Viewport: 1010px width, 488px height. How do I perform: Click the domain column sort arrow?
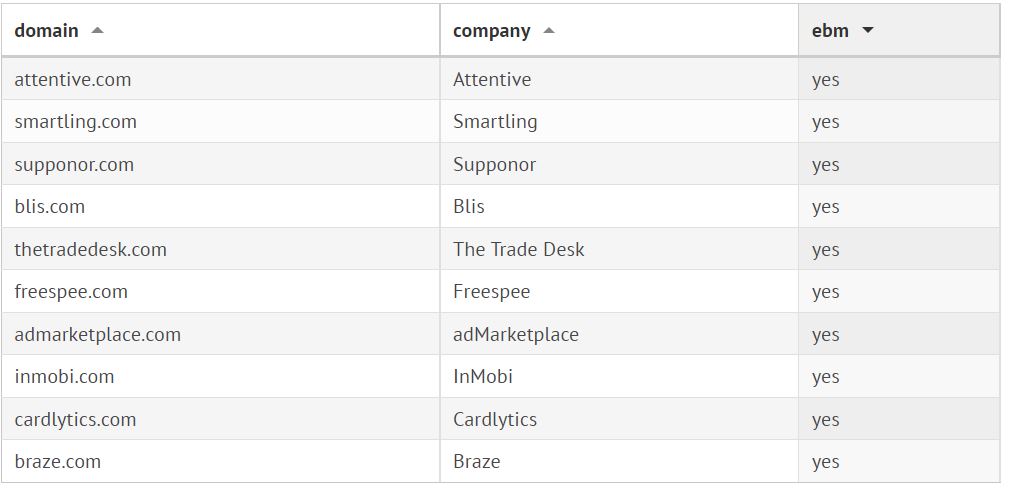click(x=97, y=31)
